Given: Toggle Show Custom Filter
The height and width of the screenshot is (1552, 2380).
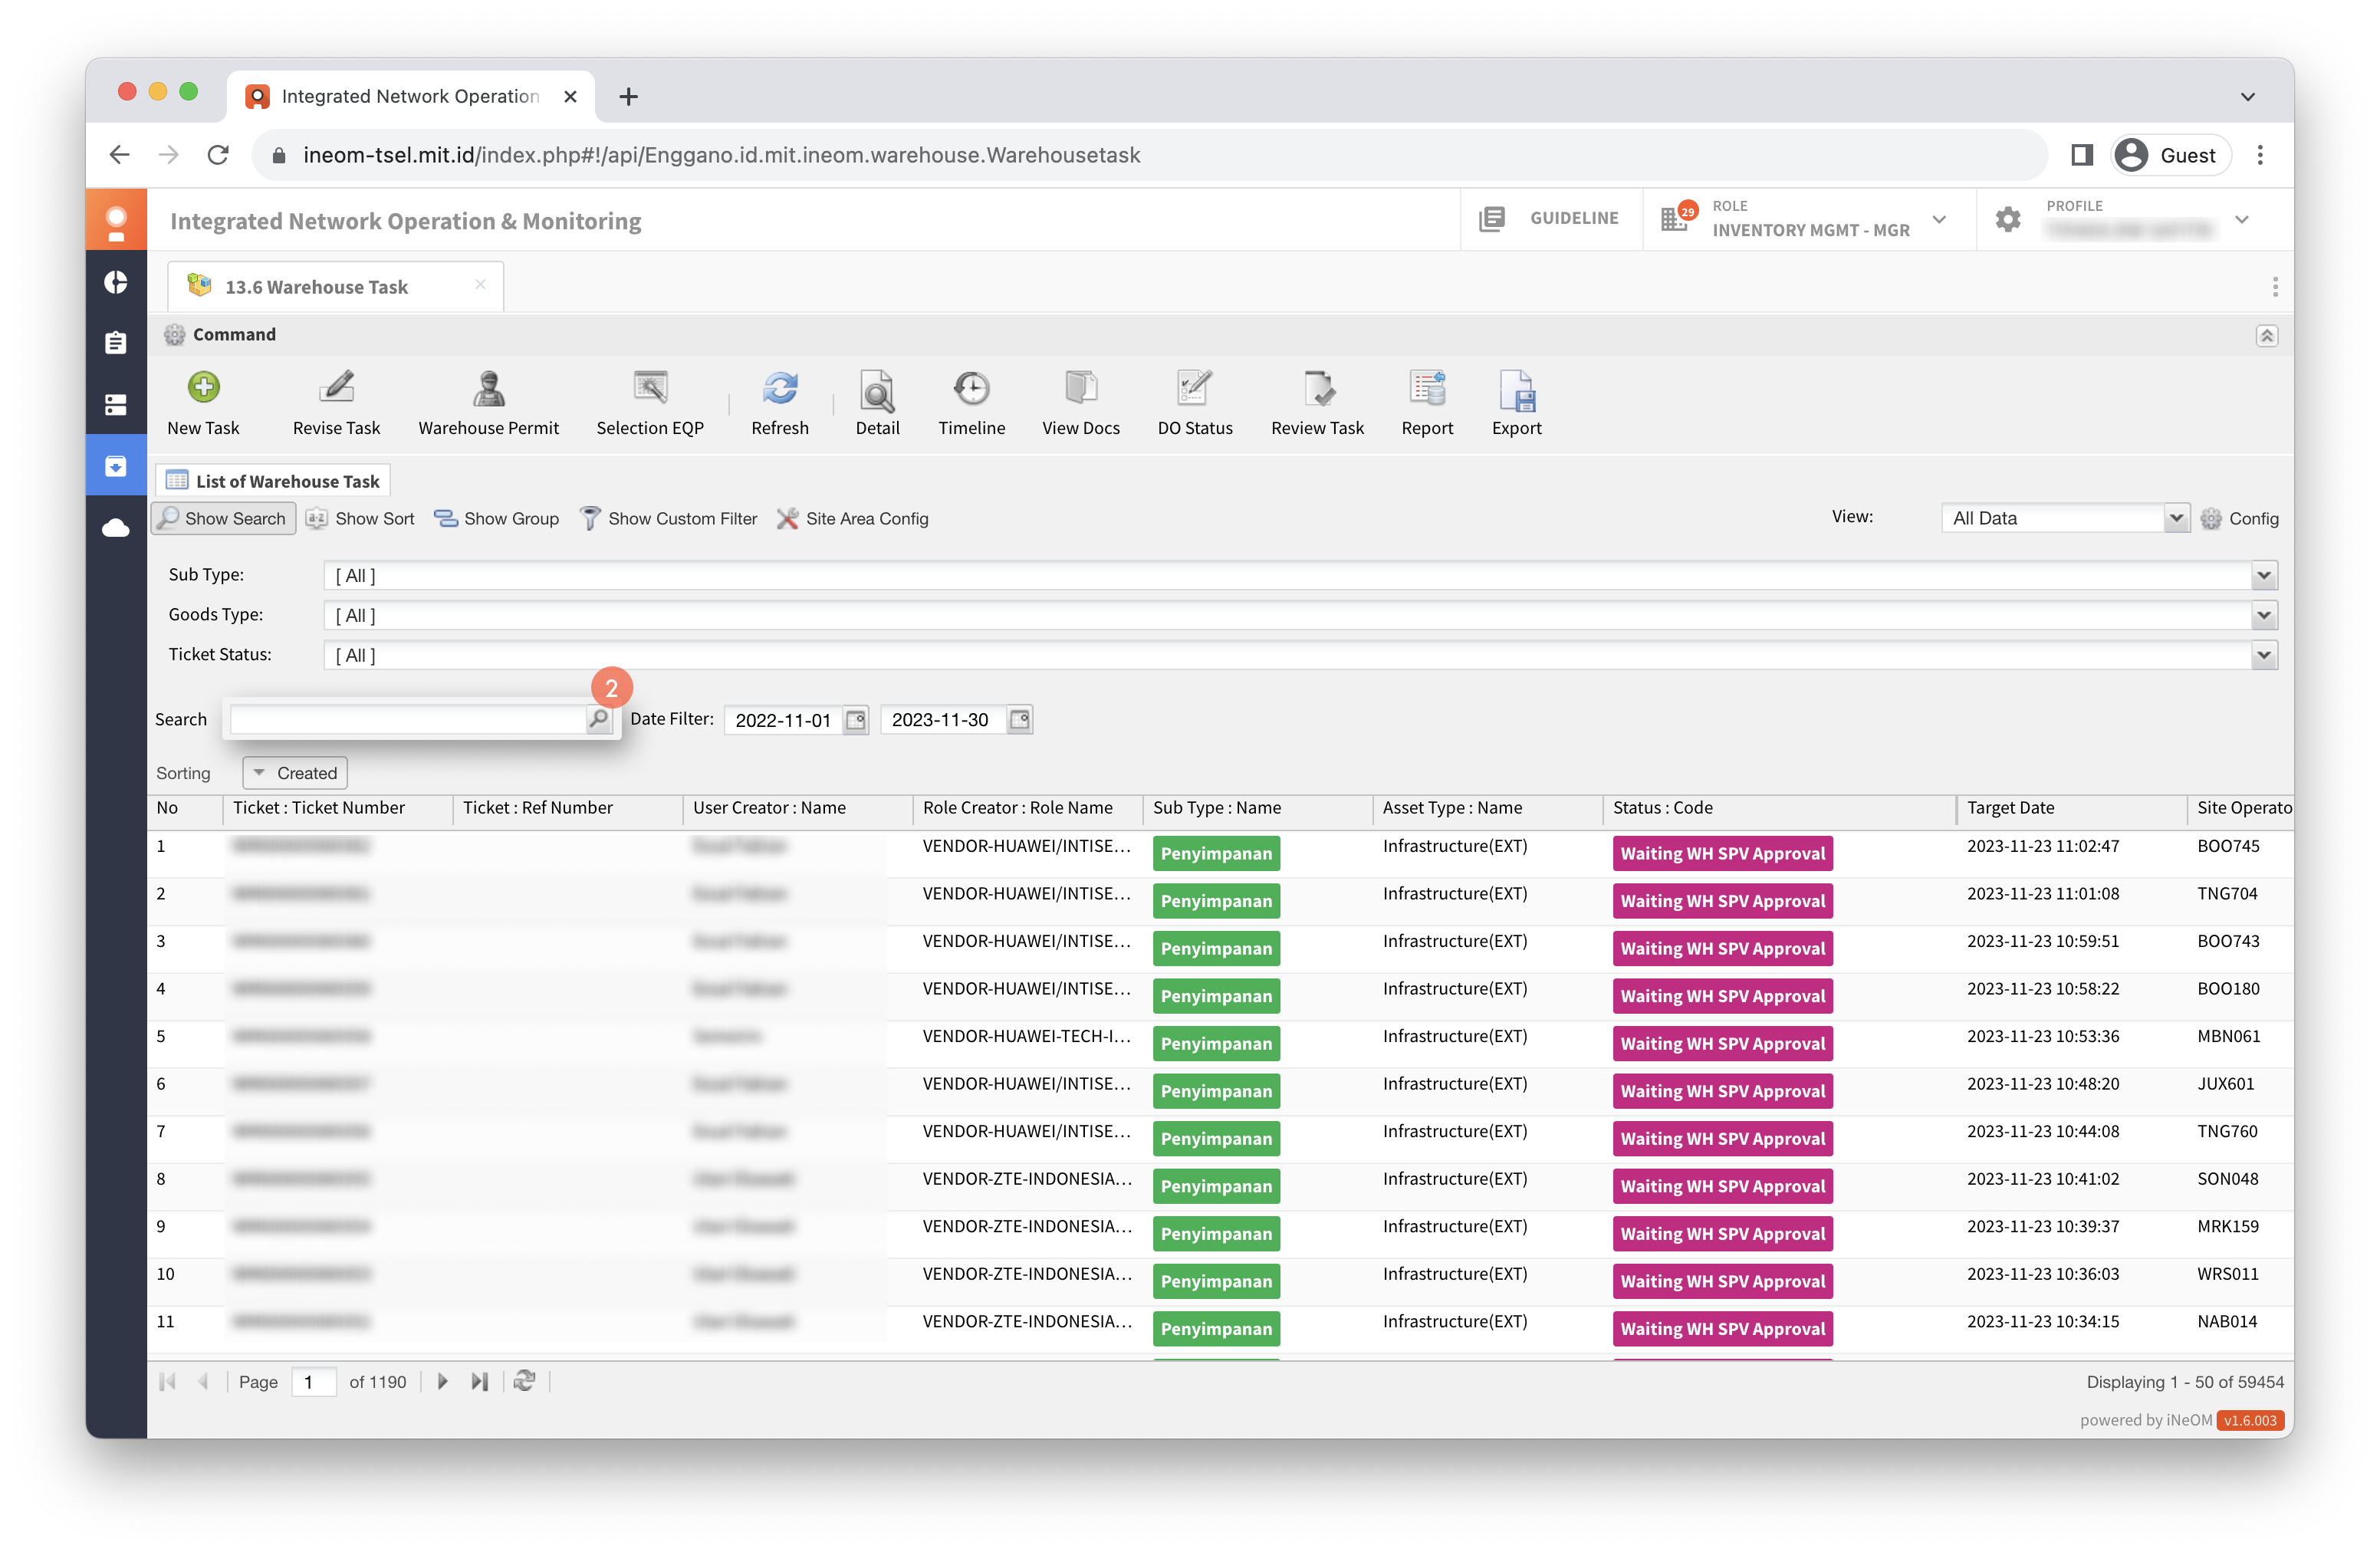Looking at the screenshot, I should pos(669,518).
